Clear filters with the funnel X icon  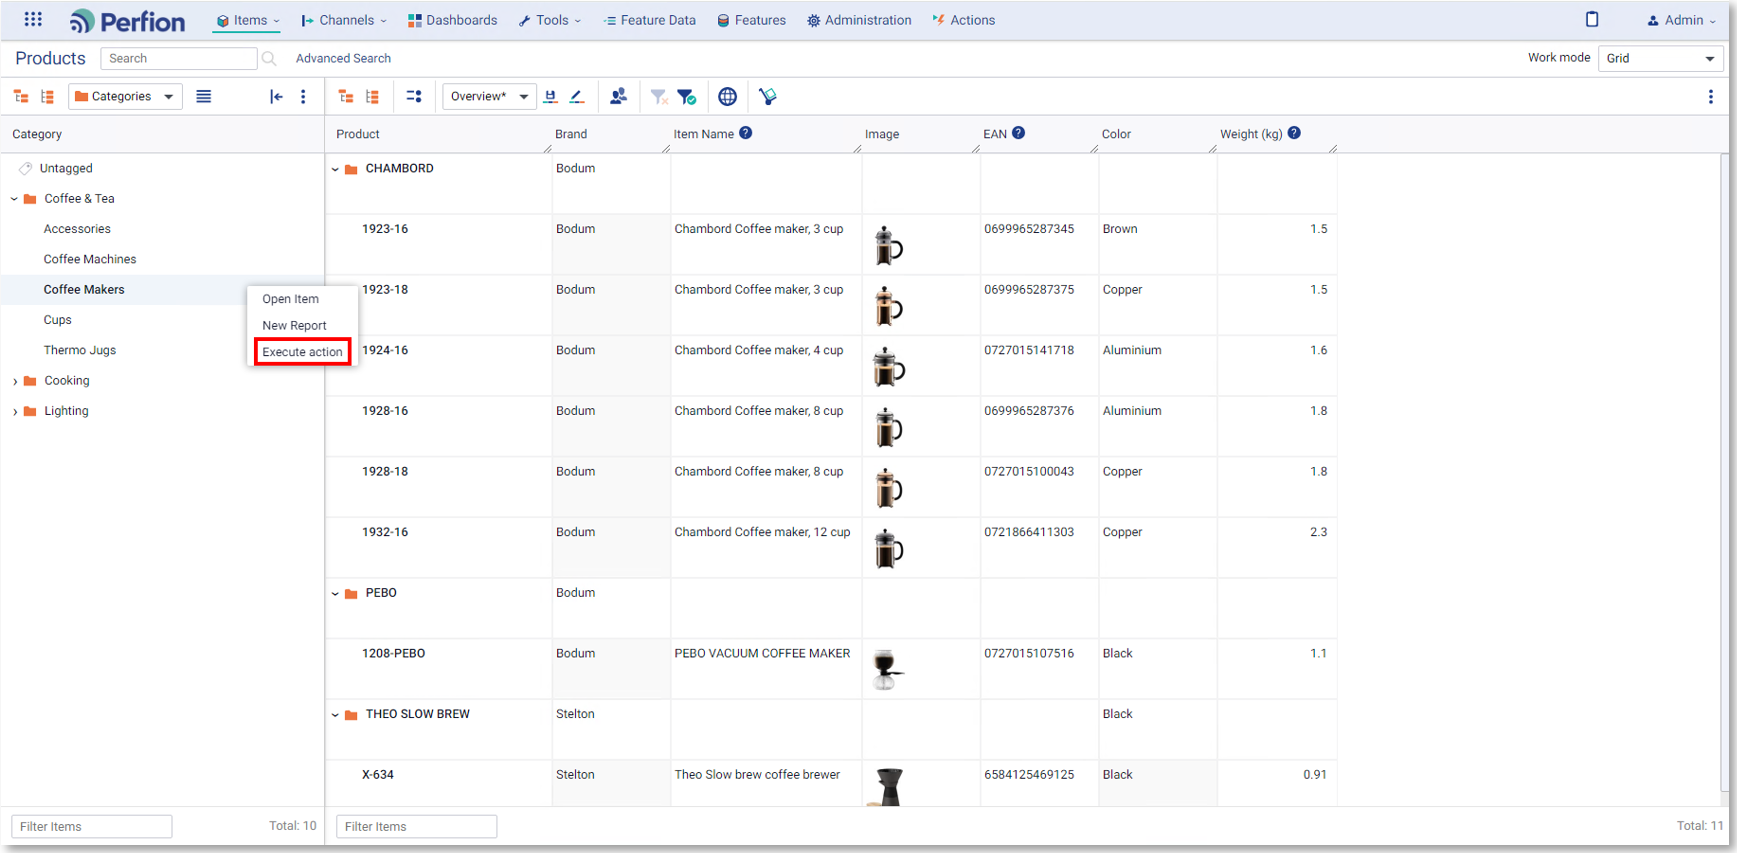658,97
